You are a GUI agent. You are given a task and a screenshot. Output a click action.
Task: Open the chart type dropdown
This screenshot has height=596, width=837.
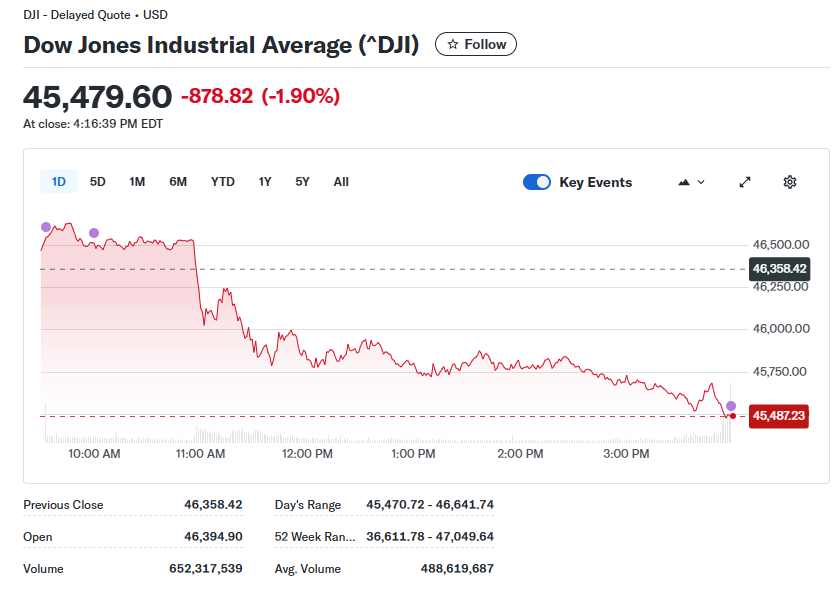[x=692, y=182]
